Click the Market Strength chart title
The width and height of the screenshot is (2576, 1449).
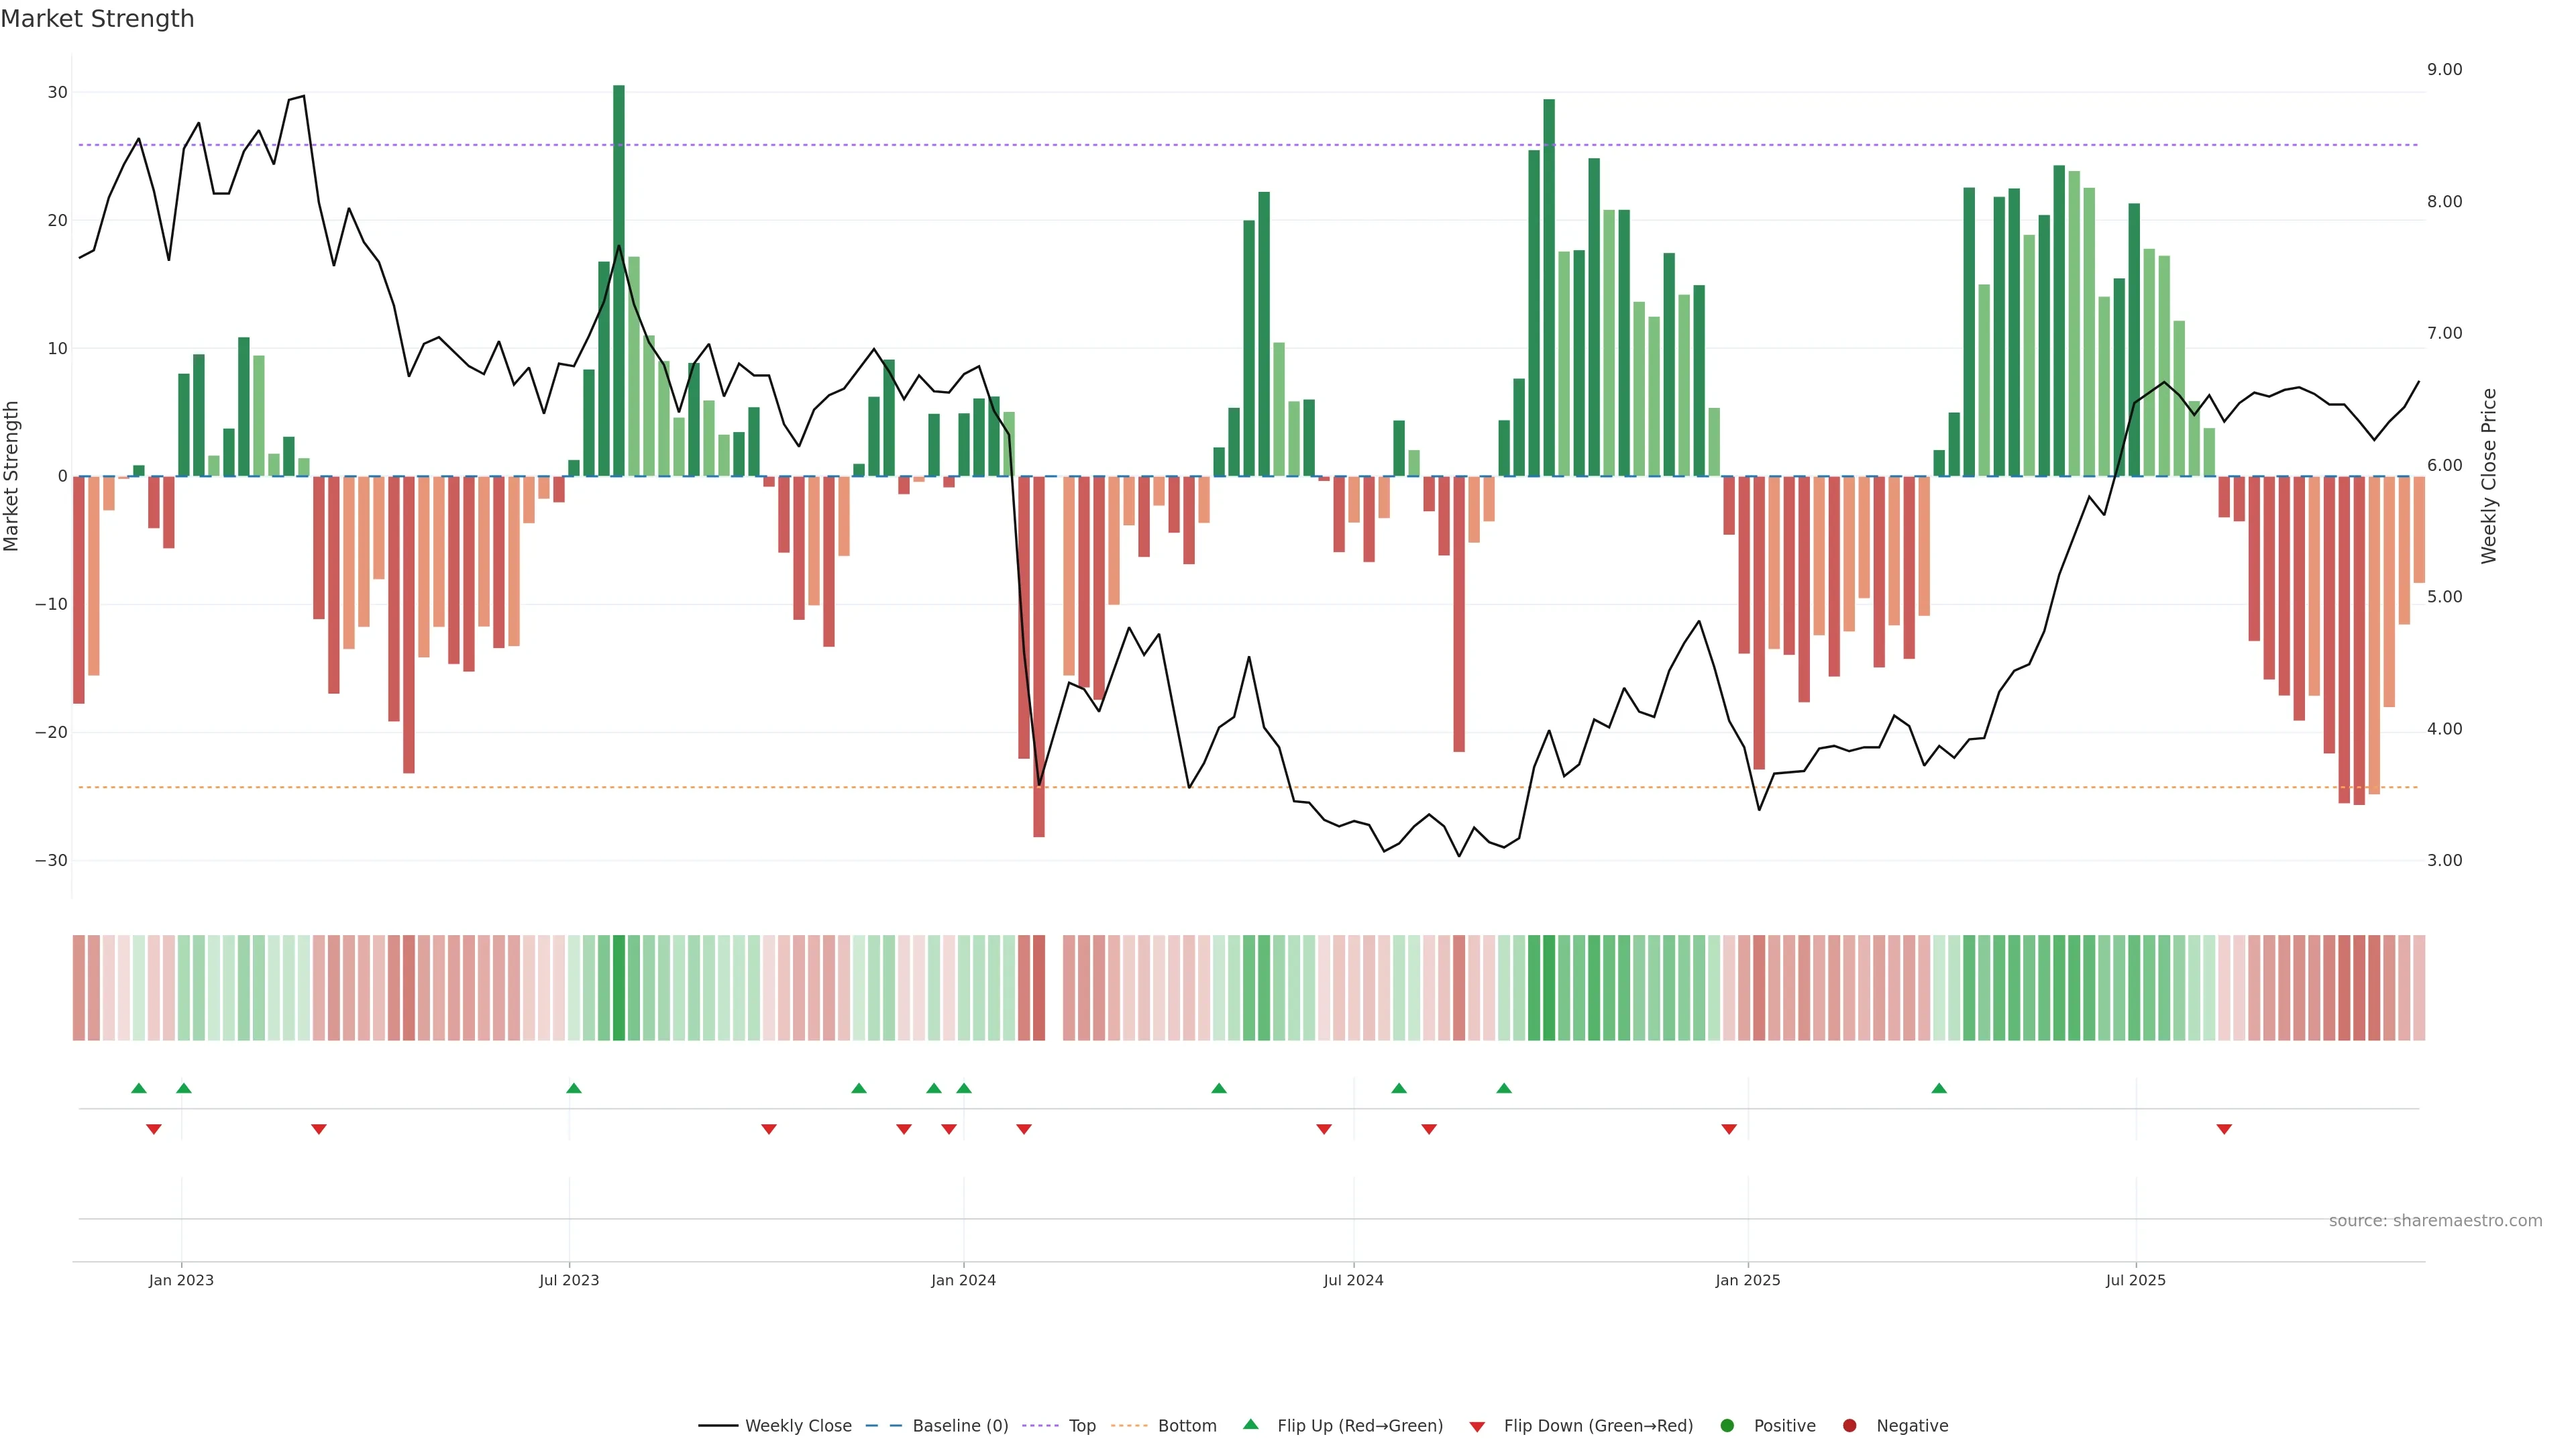pos(97,19)
